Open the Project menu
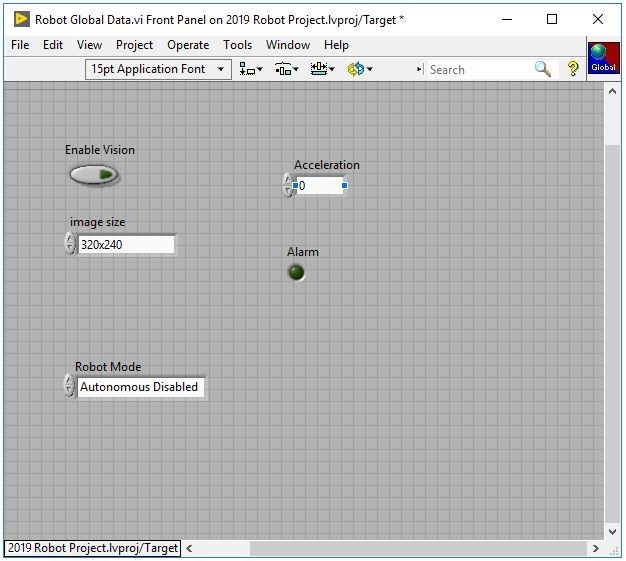 [134, 45]
